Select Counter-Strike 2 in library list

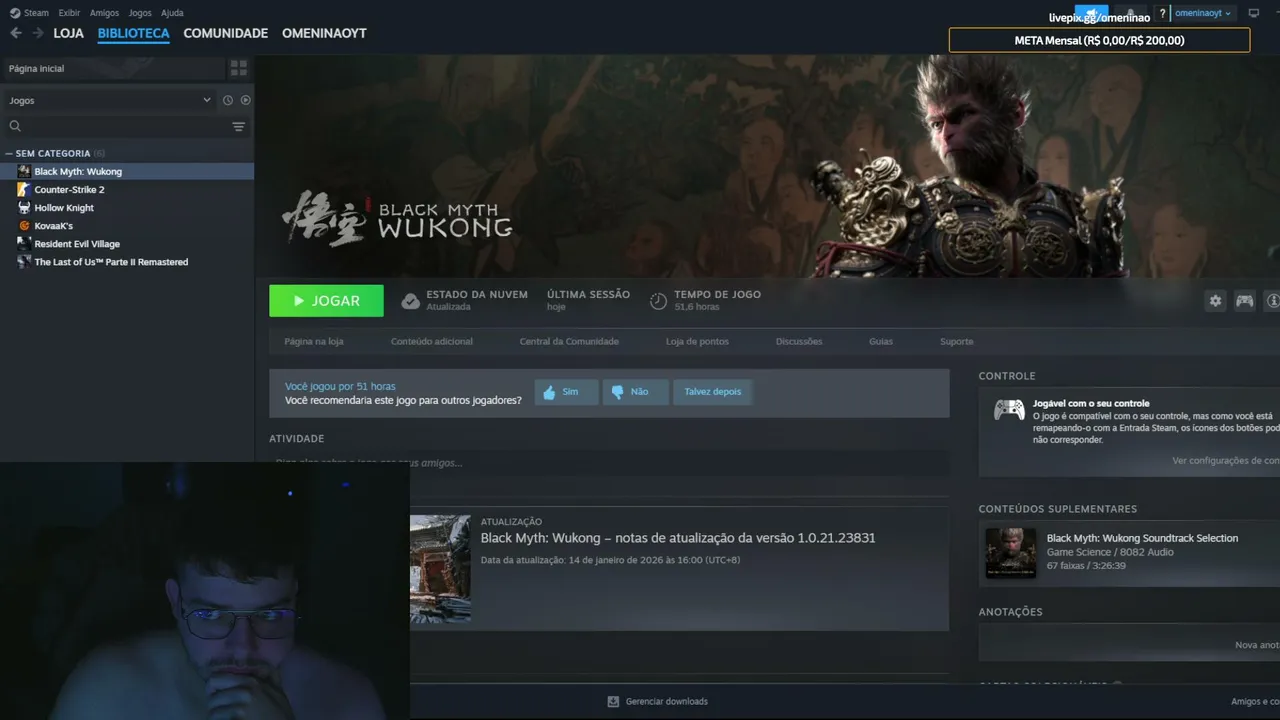[x=127, y=190]
